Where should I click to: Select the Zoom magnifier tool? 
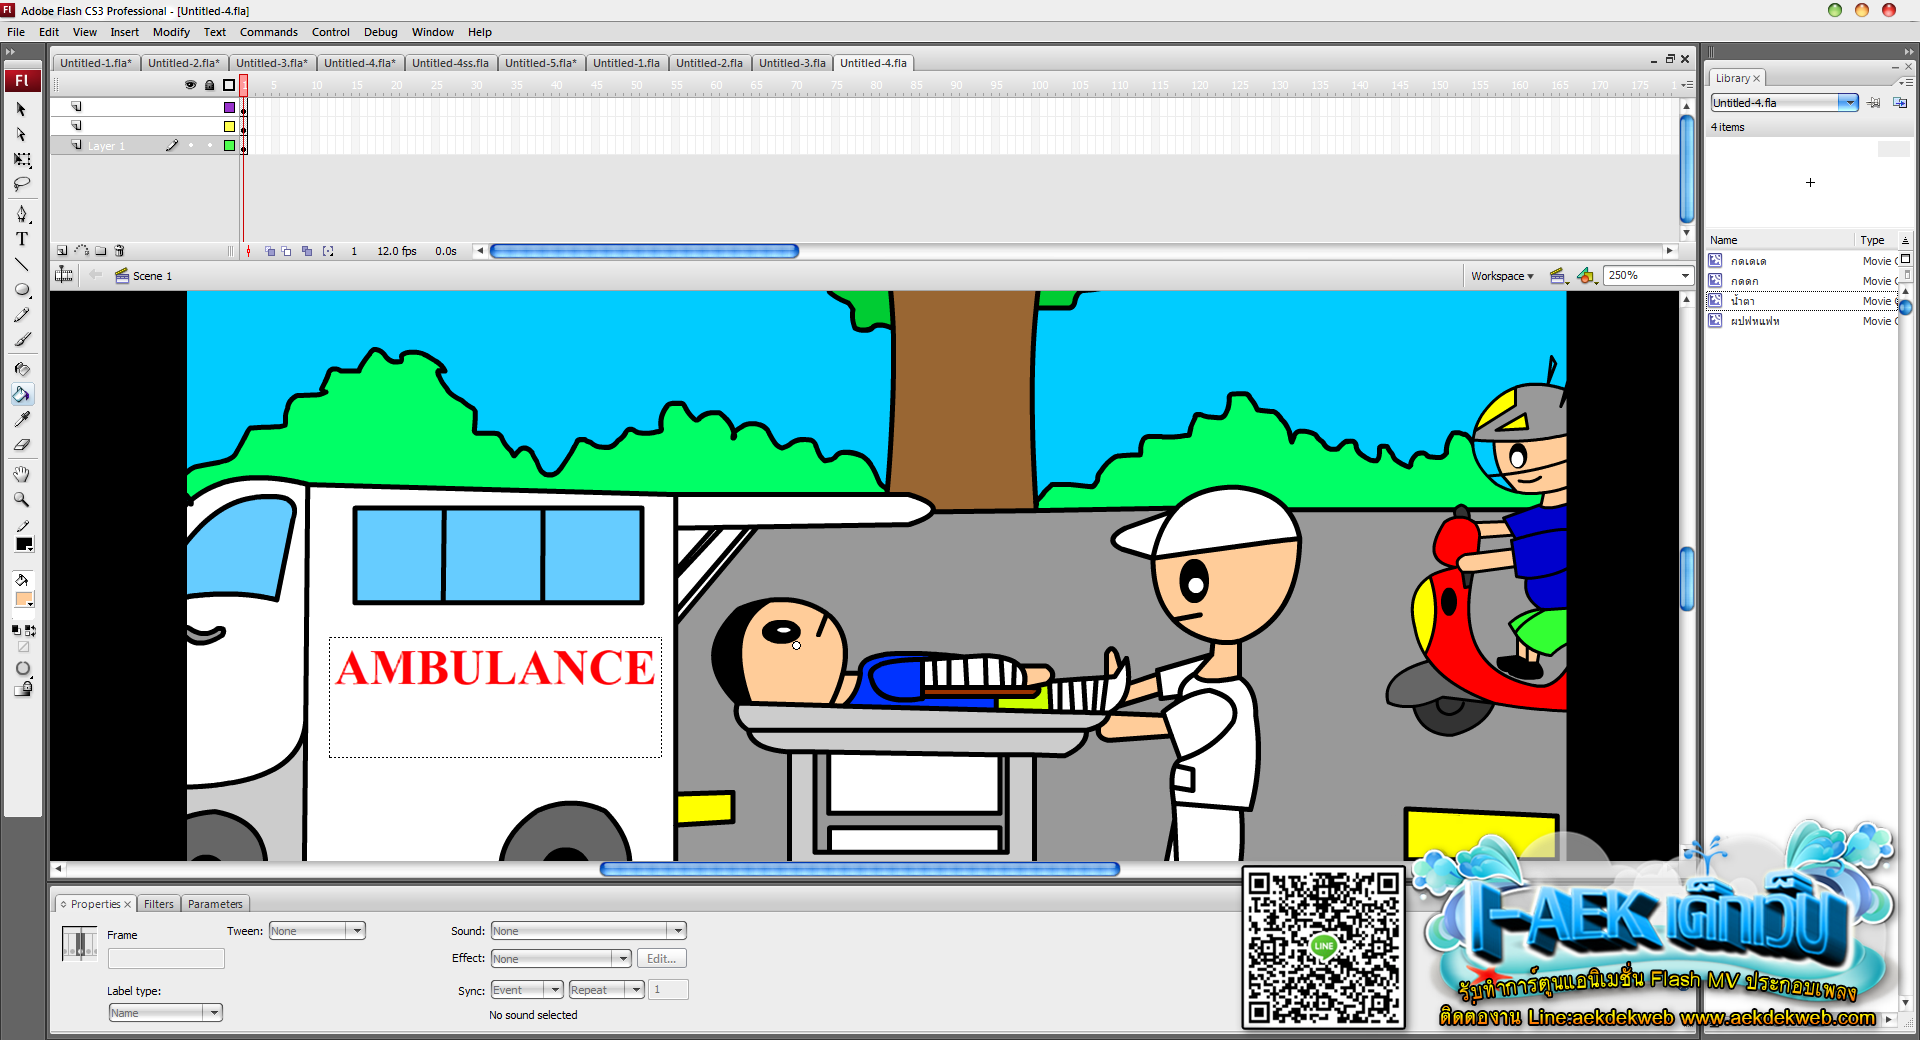point(22,499)
